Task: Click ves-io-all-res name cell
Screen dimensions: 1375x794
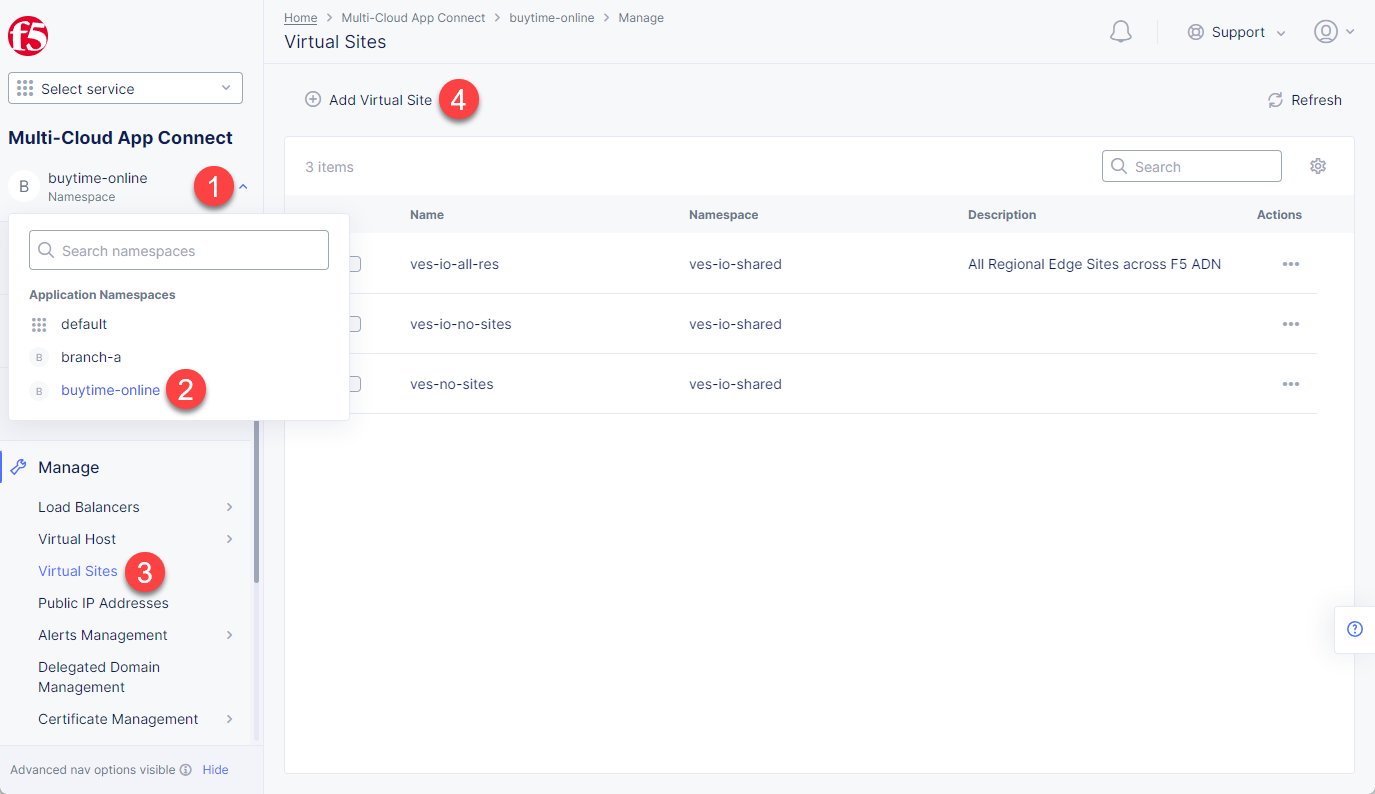Action: point(454,264)
